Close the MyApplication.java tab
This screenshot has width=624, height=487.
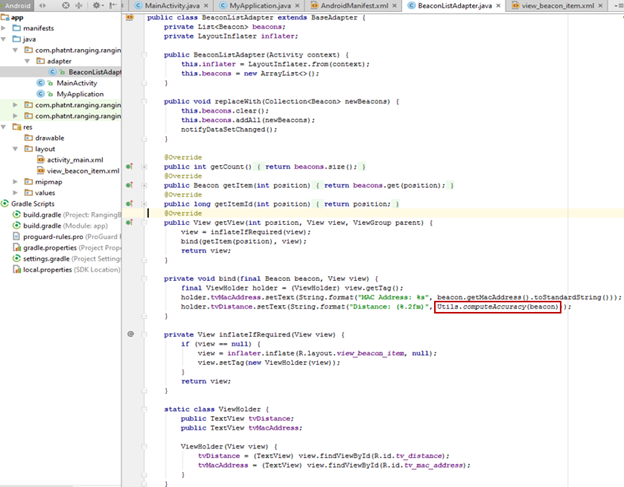297,6
